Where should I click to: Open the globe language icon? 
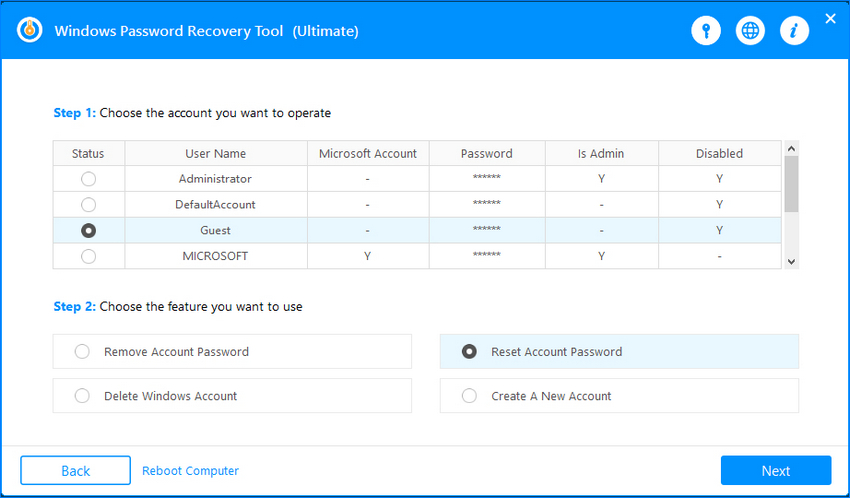(750, 30)
